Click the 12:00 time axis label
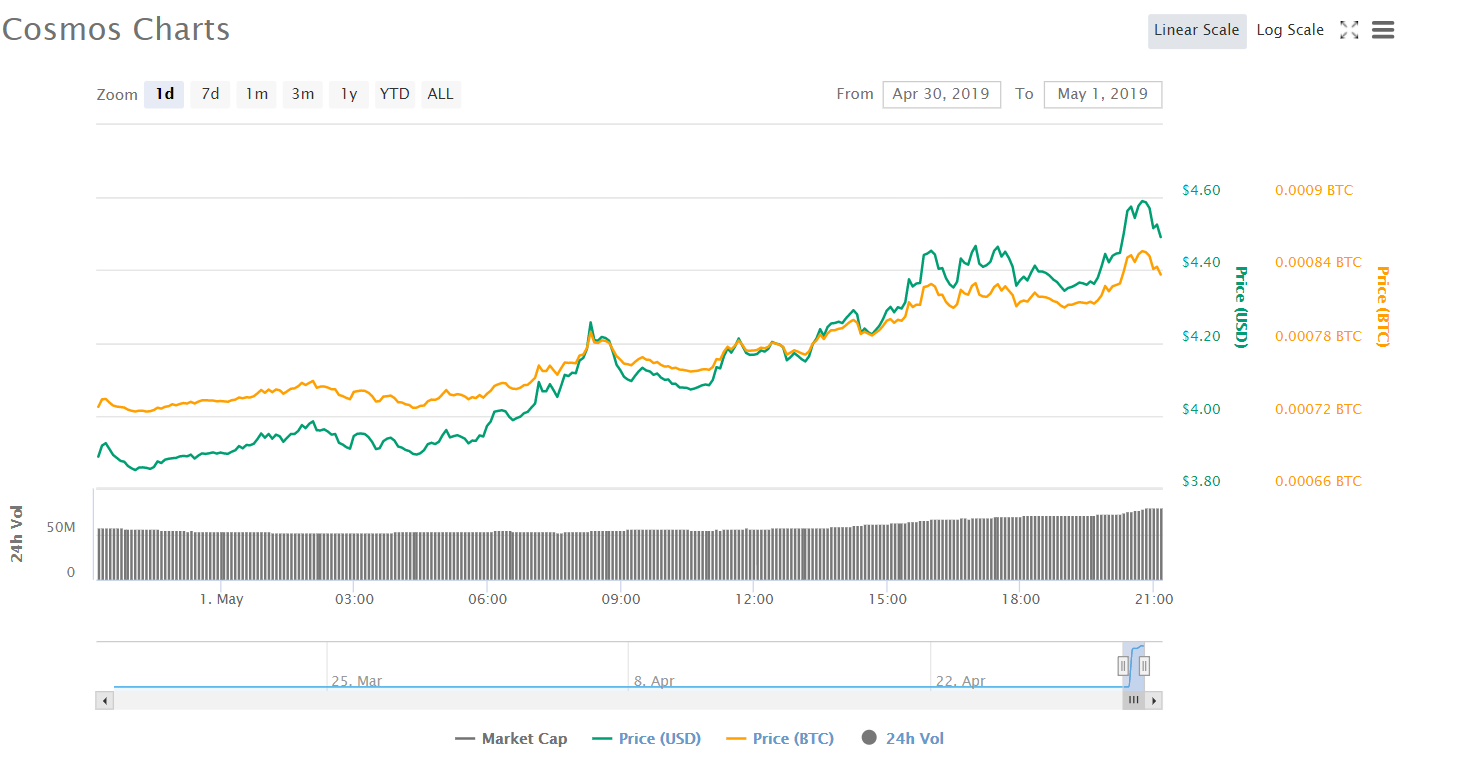This screenshot has width=1458, height=758. coord(754,599)
